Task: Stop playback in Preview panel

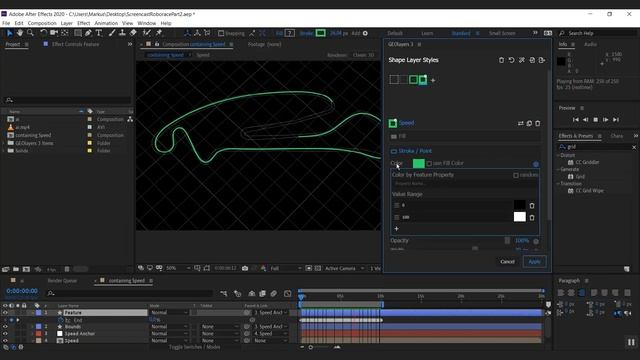Action: coord(596,120)
